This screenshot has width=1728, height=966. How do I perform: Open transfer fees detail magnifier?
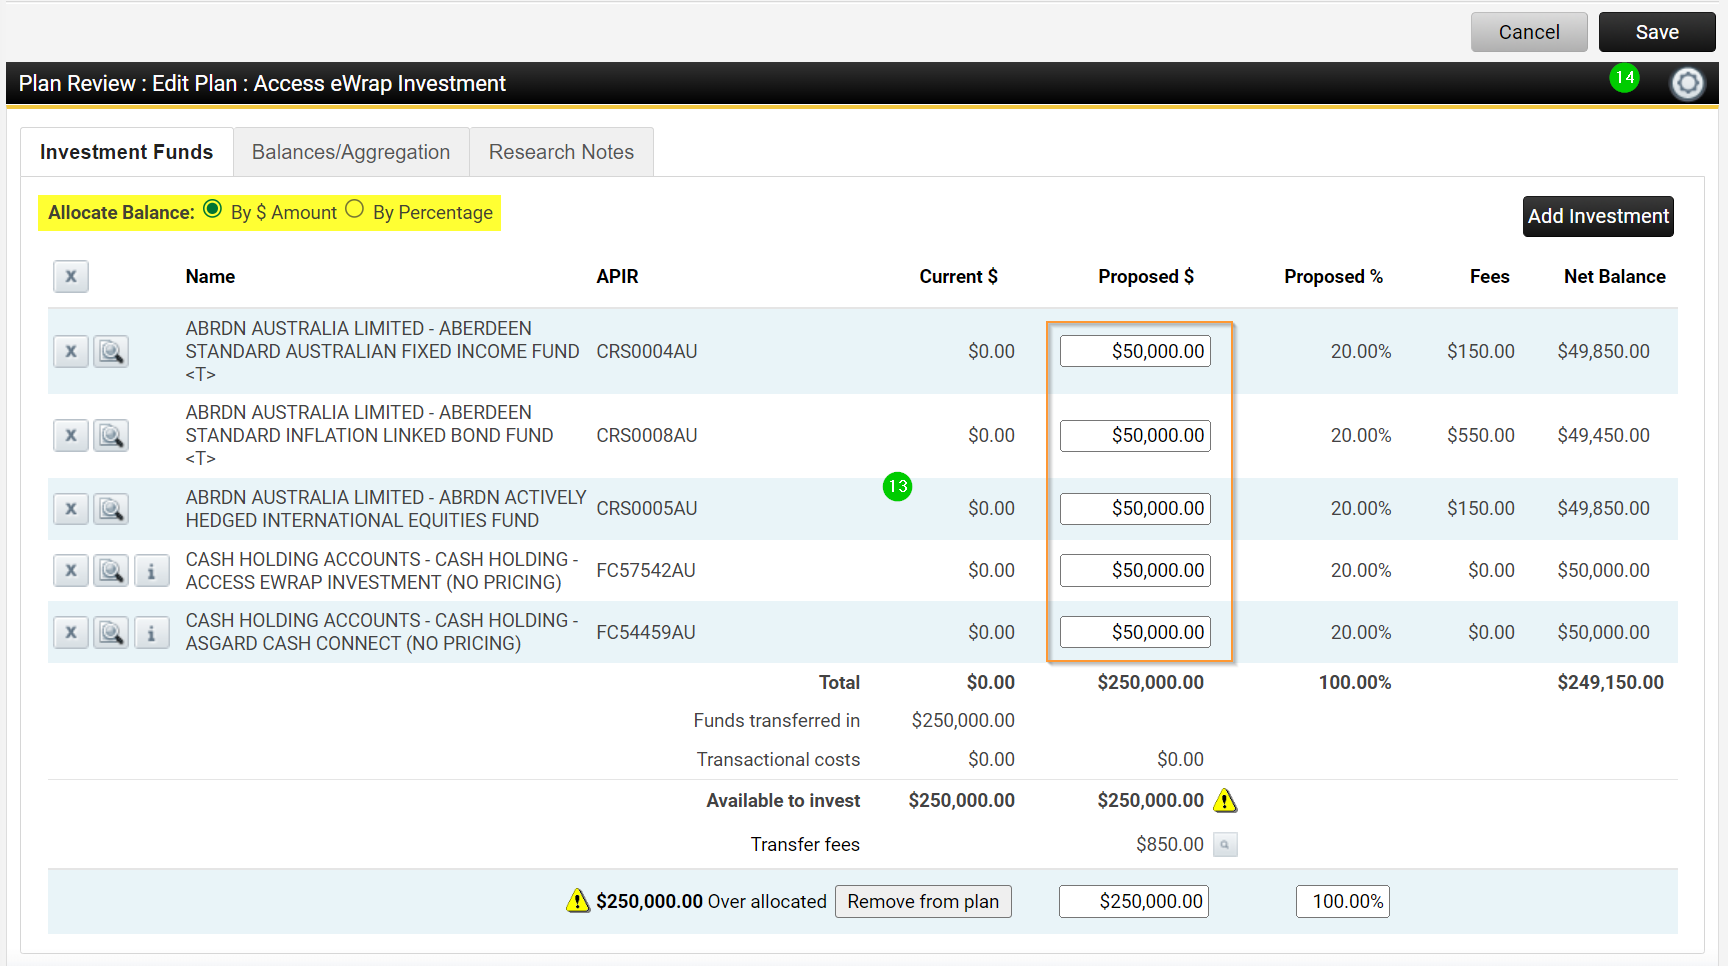(1225, 845)
